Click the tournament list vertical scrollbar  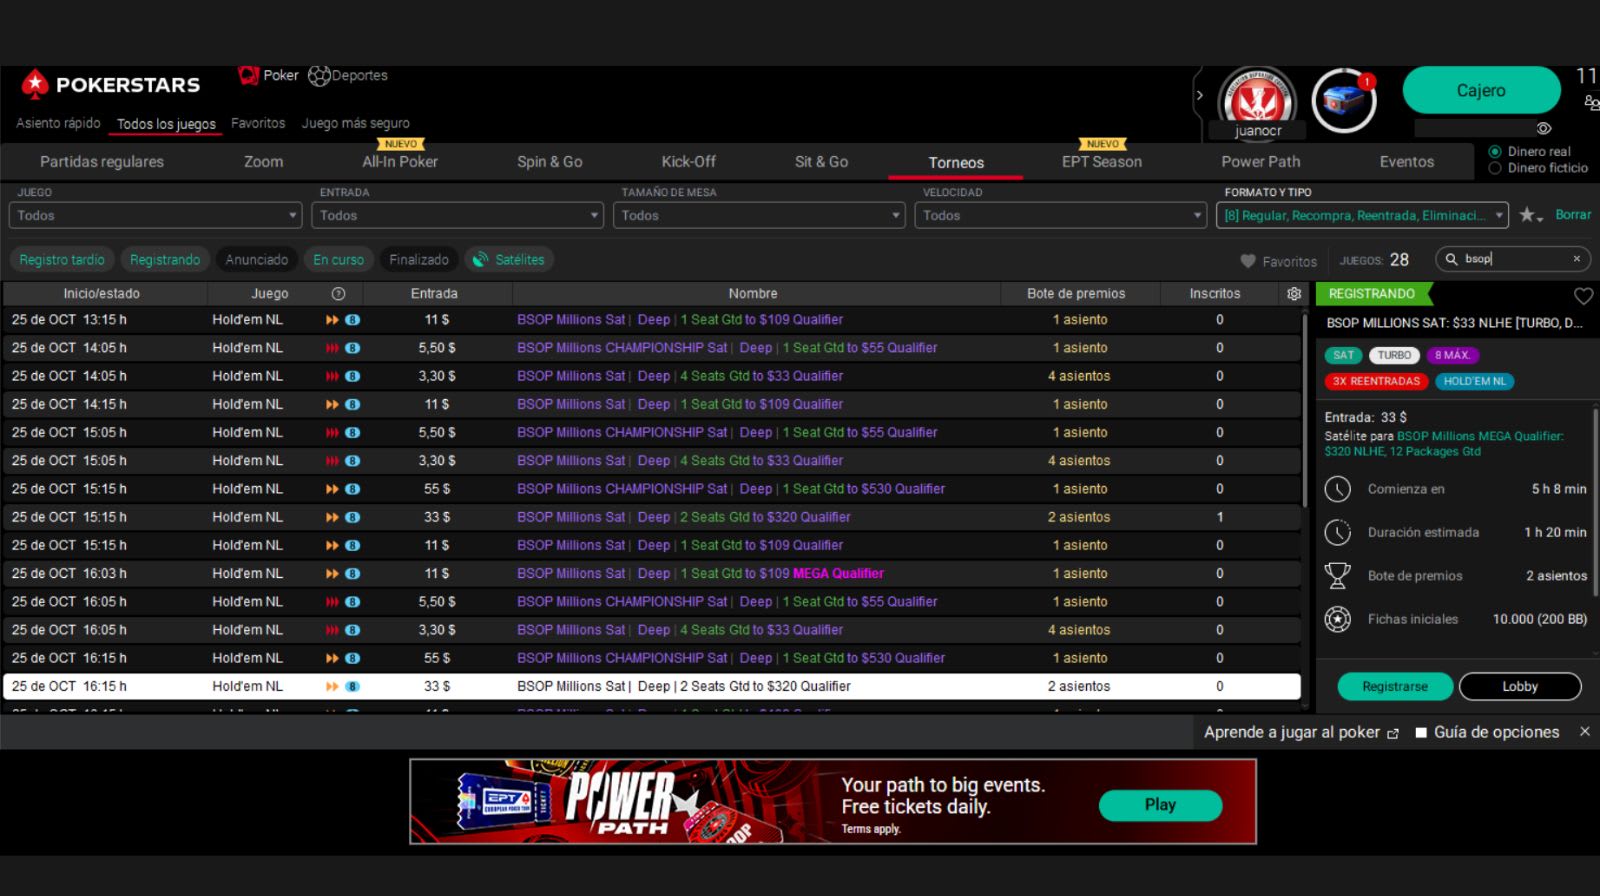click(1305, 410)
